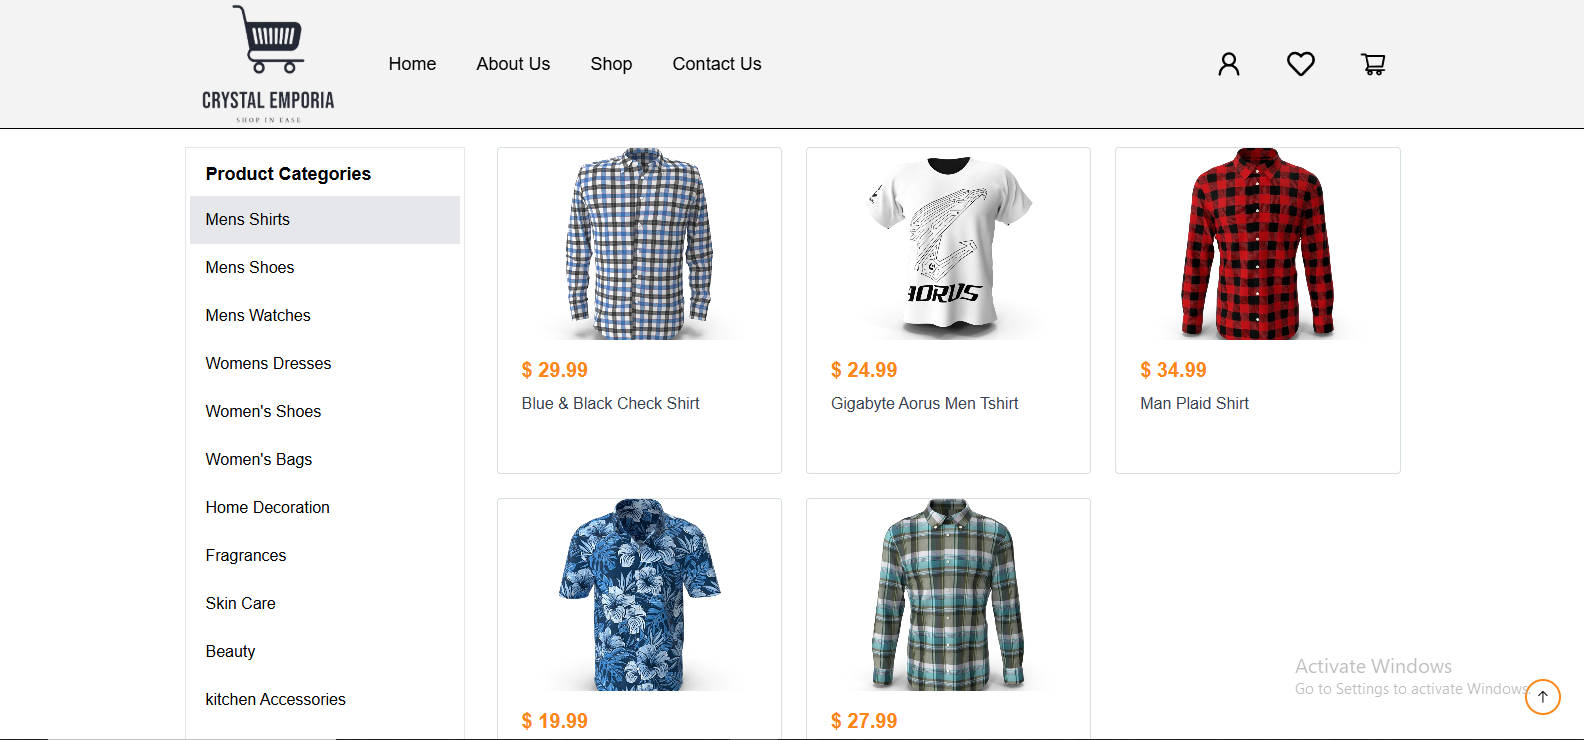Image resolution: width=1584 pixels, height=740 pixels.
Task: Select the kitchen Accessories category
Action: pos(325,700)
